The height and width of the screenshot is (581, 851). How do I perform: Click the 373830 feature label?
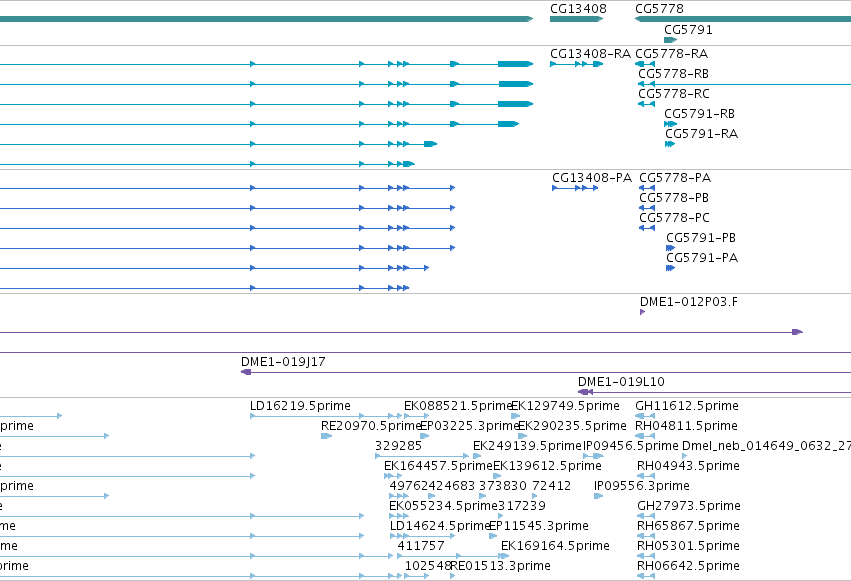coord(503,486)
